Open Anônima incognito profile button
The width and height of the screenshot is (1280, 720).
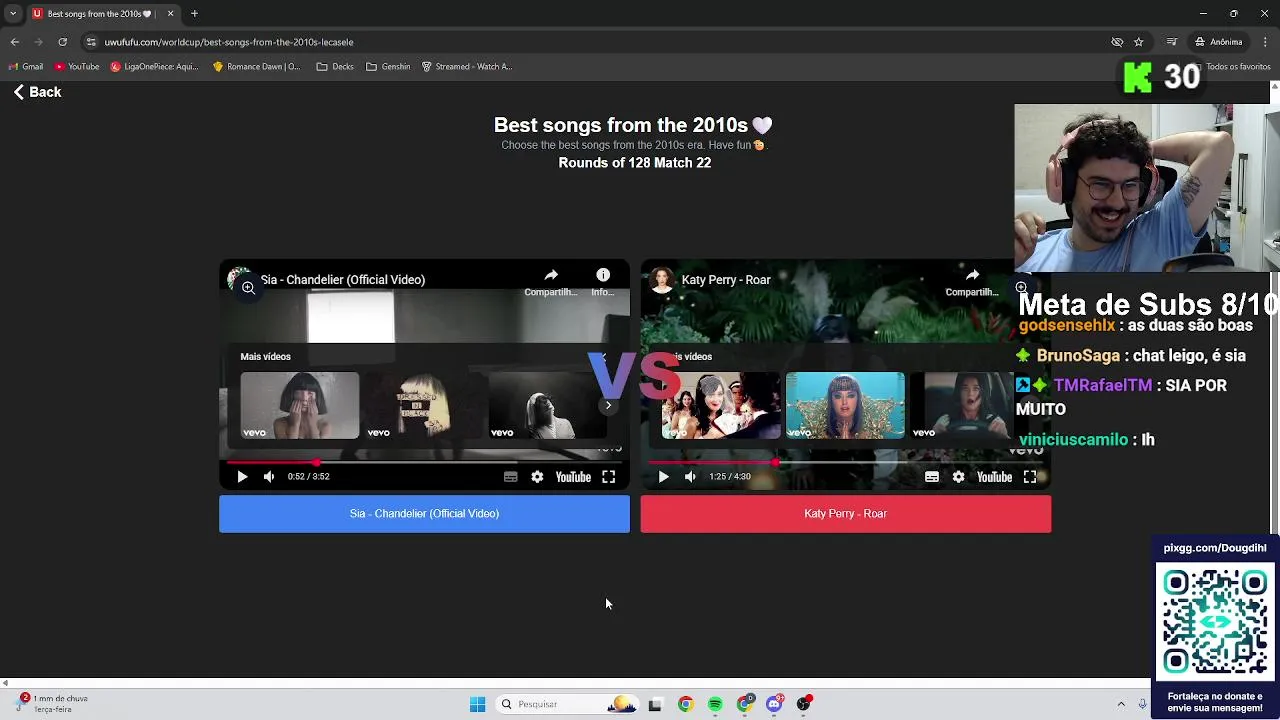(1219, 42)
